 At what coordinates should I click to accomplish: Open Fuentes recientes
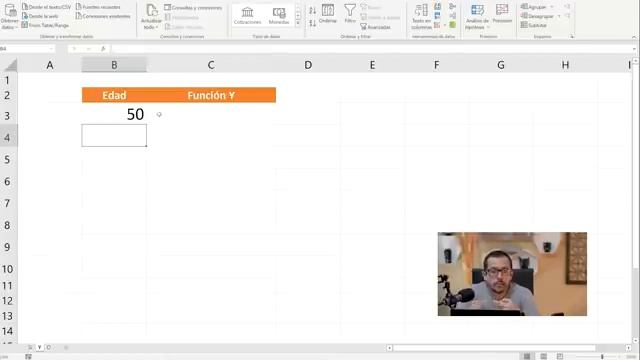98,7
